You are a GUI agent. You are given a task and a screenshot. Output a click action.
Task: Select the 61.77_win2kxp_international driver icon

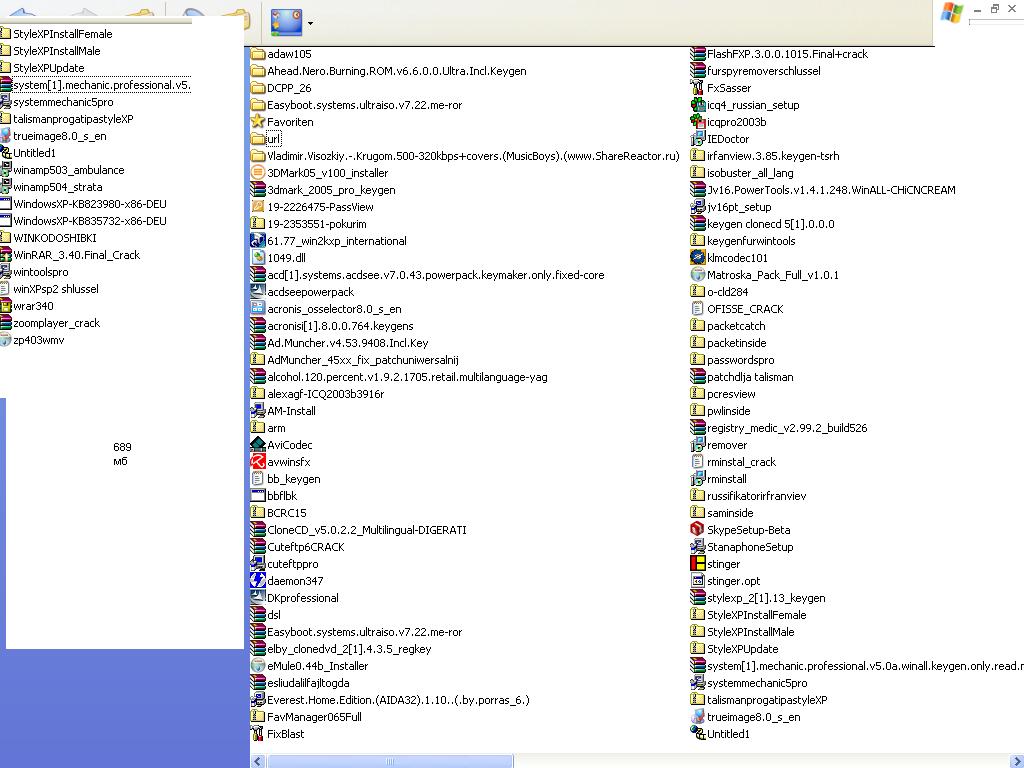[x=258, y=240]
